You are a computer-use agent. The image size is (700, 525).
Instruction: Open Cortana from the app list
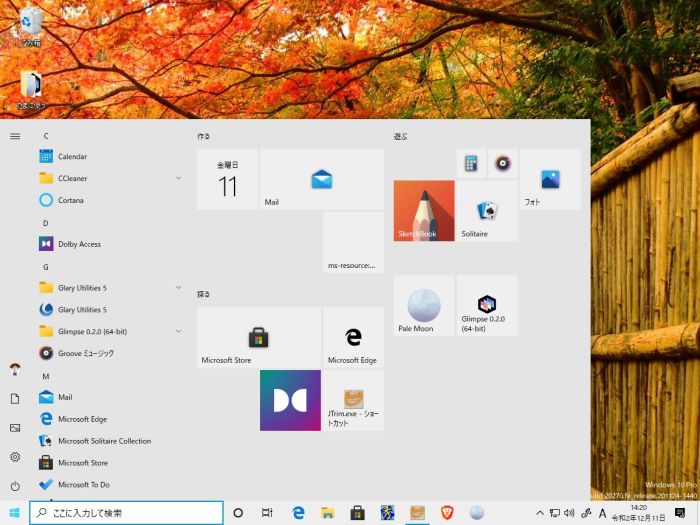click(x=70, y=200)
